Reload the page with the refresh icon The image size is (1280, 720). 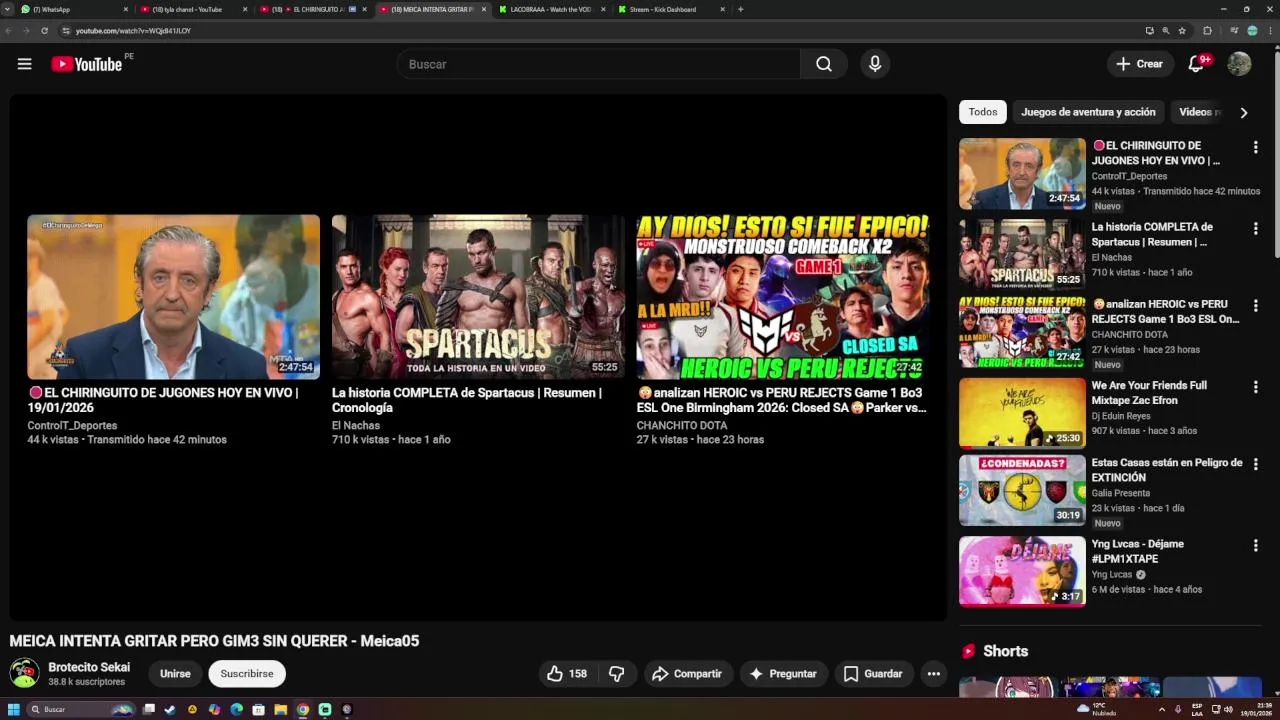pyautogui.click(x=44, y=31)
